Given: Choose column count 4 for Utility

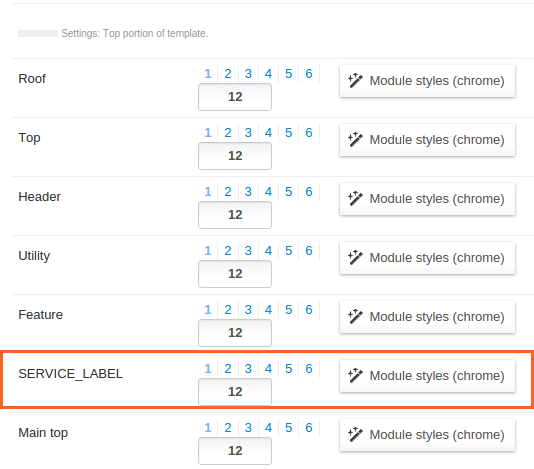Looking at the screenshot, I should coord(268,250).
